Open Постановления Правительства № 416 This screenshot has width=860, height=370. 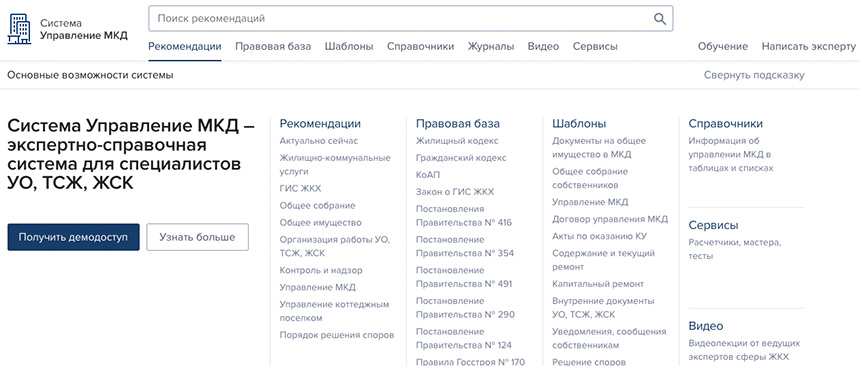pos(464,215)
